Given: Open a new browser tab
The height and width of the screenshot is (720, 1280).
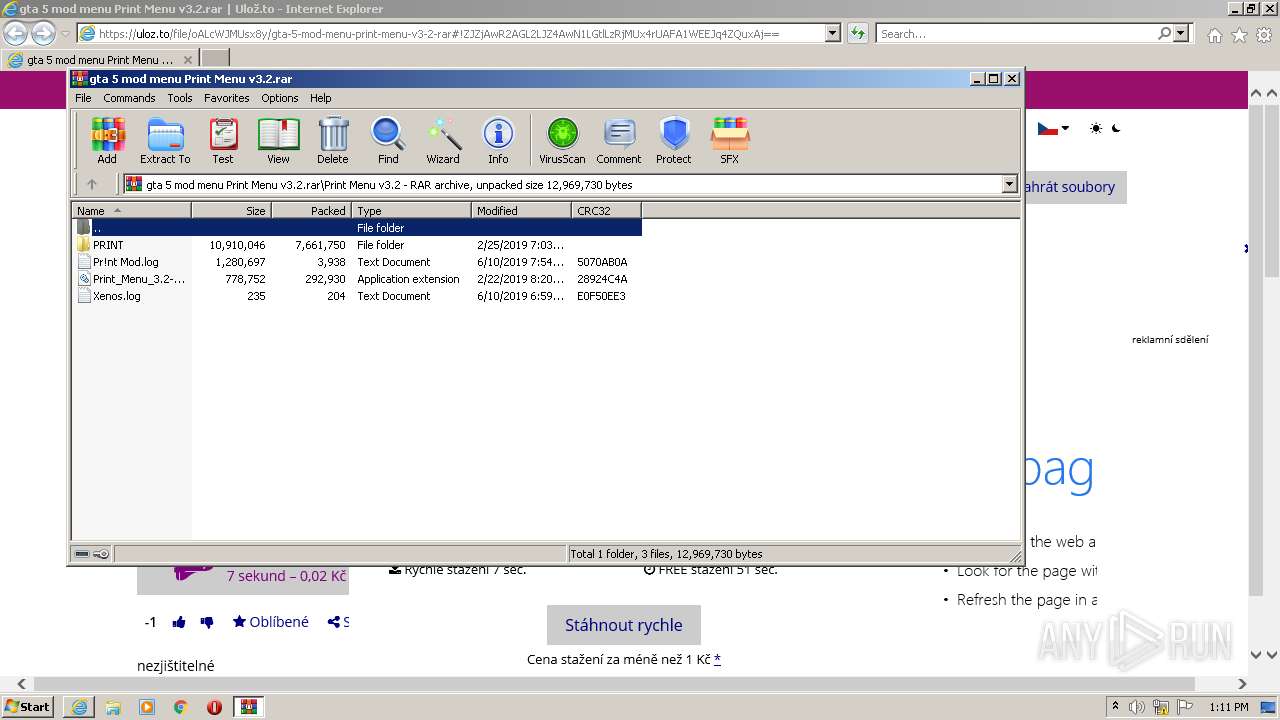Looking at the screenshot, I should pos(215,59).
